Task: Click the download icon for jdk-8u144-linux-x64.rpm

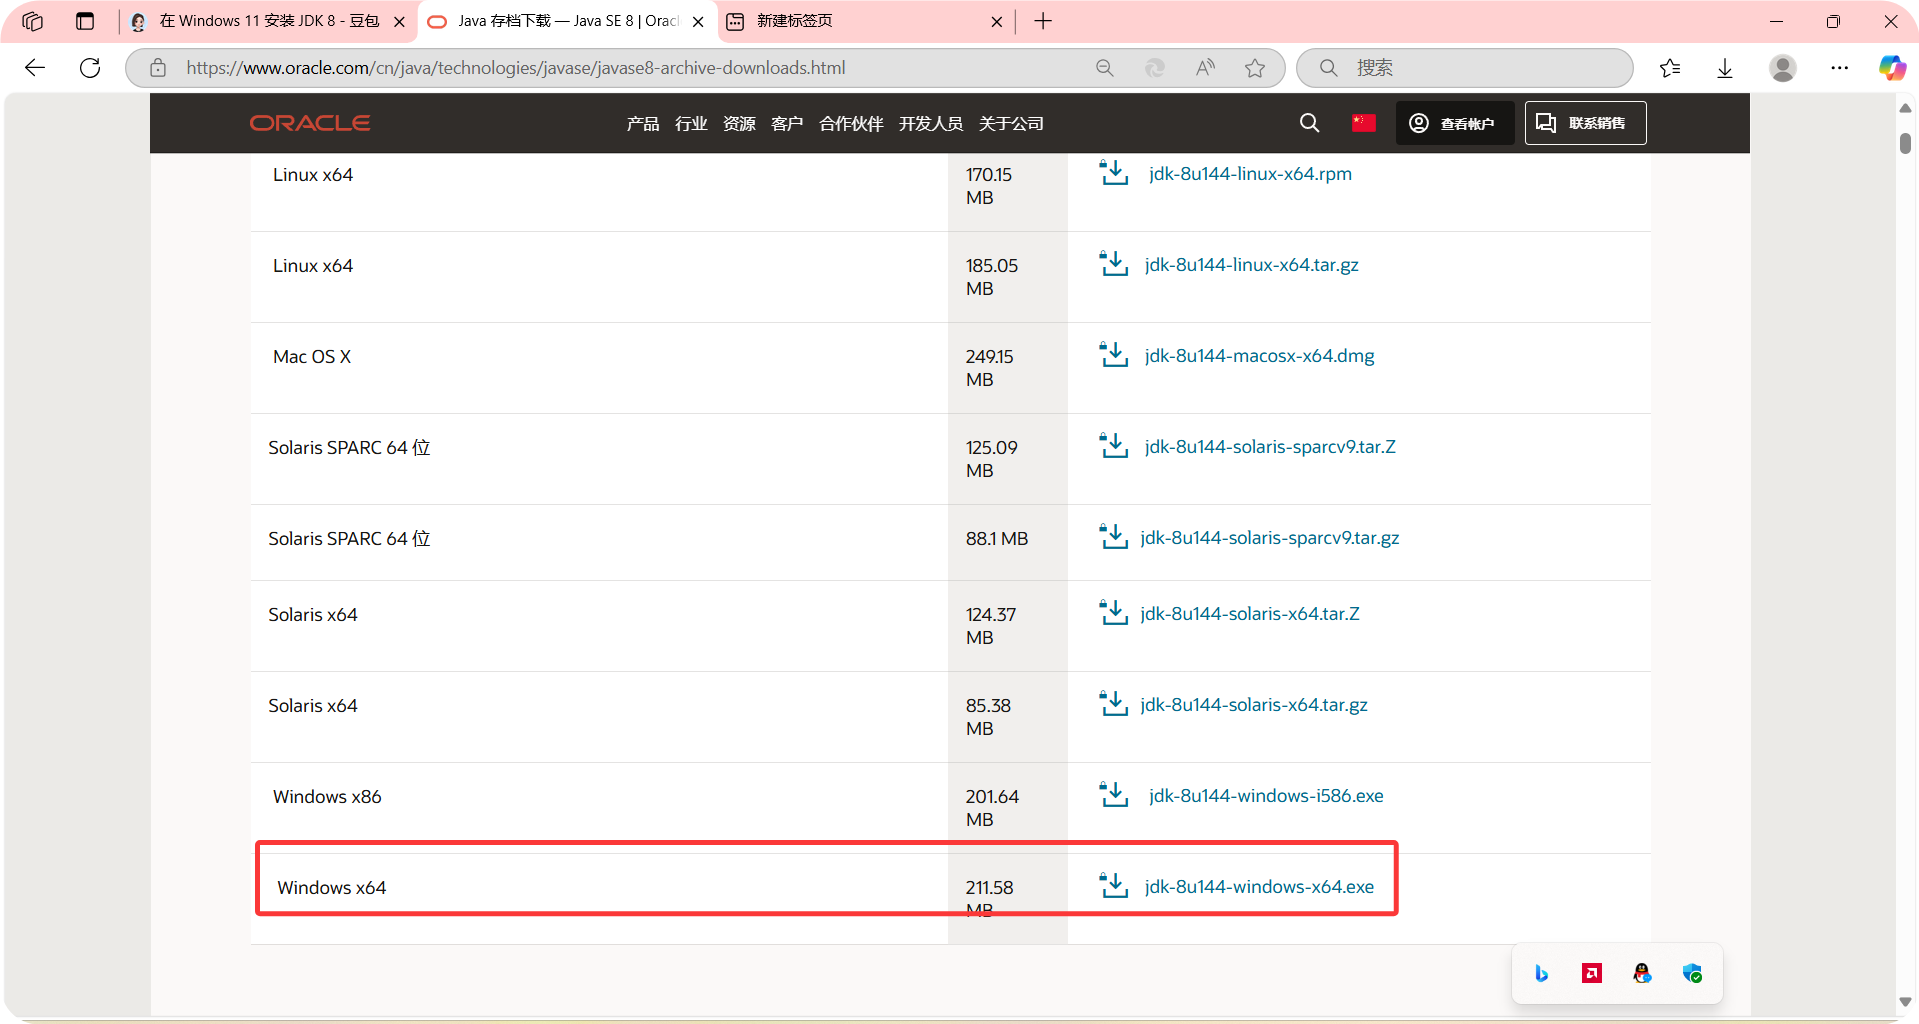Action: pos(1113,173)
